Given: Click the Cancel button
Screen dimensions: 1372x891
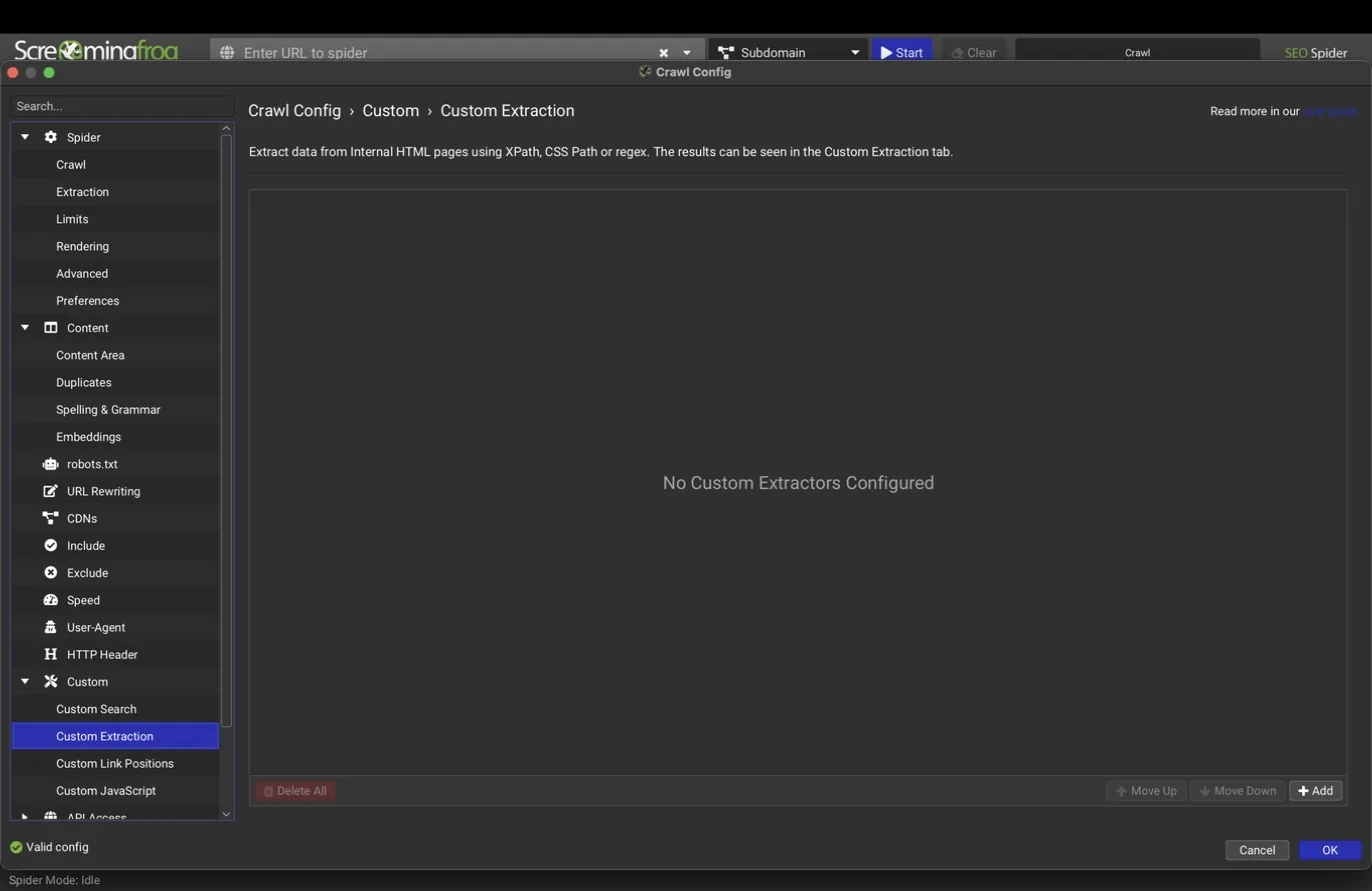Looking at the screenshot, I should (x=1257, y=850).
